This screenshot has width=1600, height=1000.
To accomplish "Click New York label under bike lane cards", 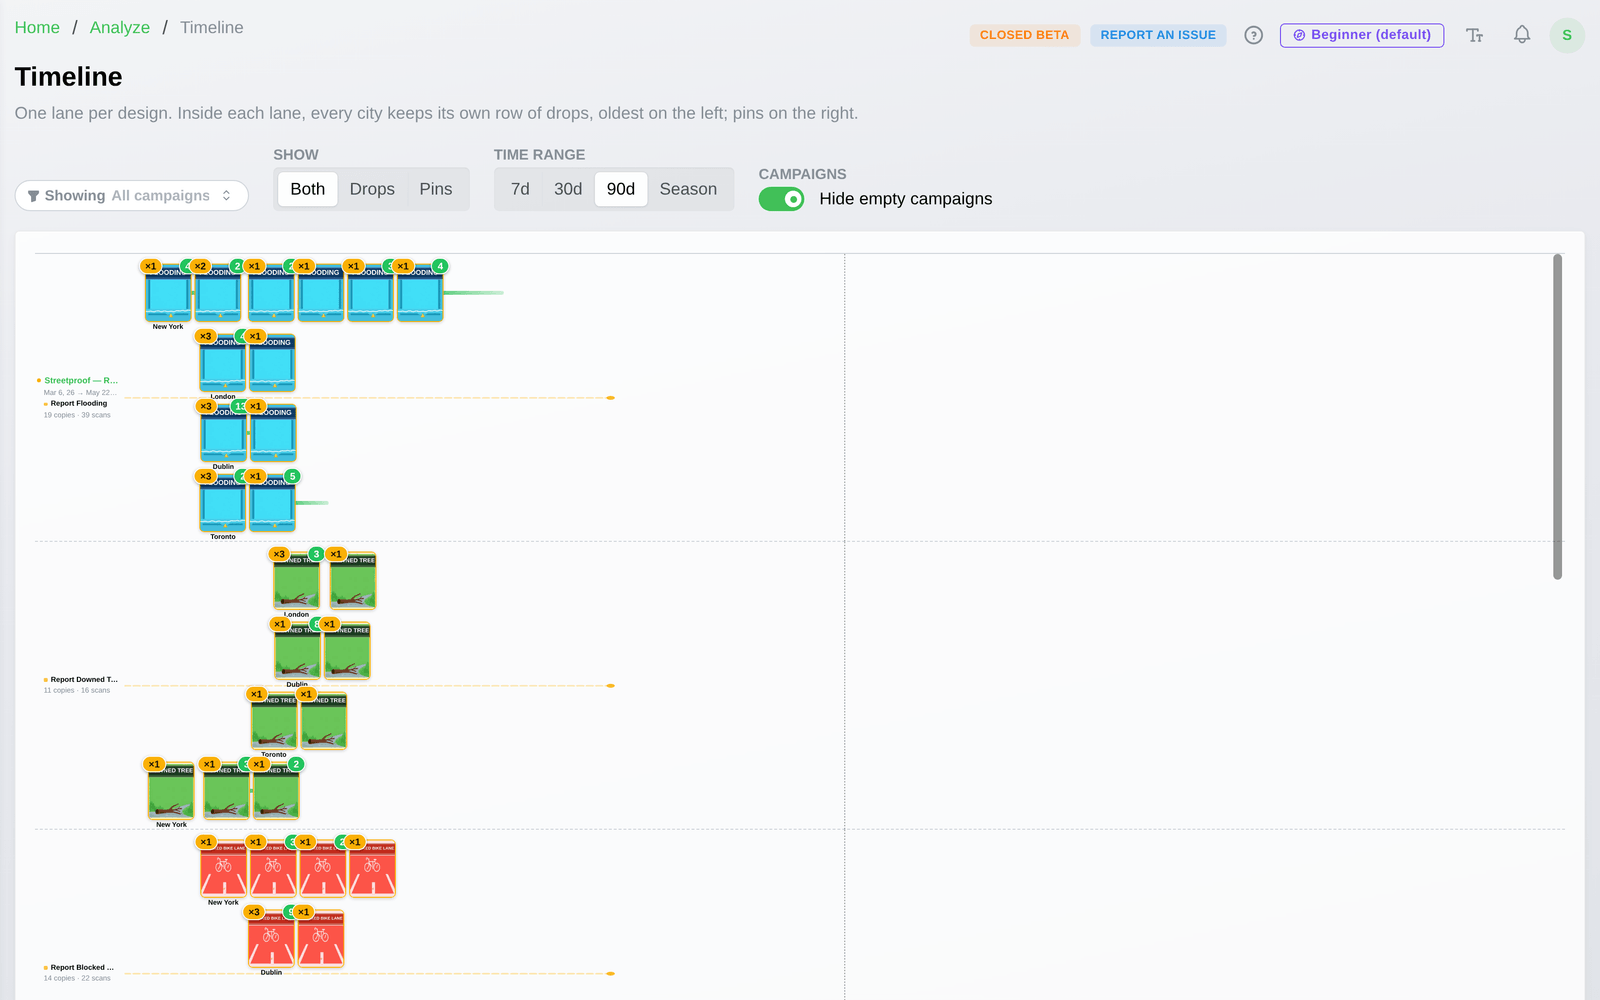I will [x=223, y=902].
